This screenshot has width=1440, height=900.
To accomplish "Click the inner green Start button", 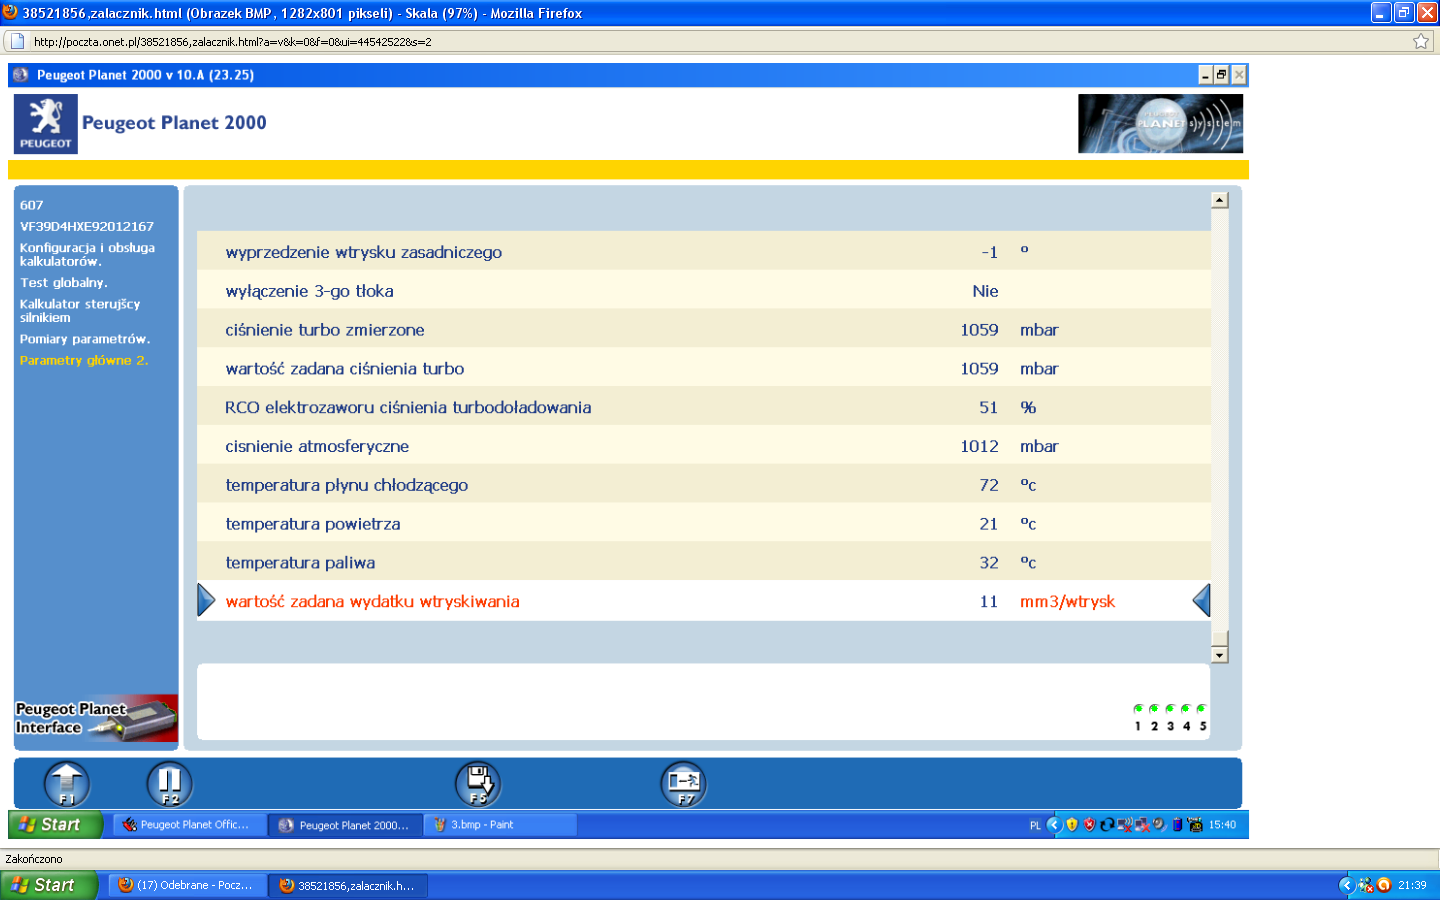I will click(x=56, y=825).
